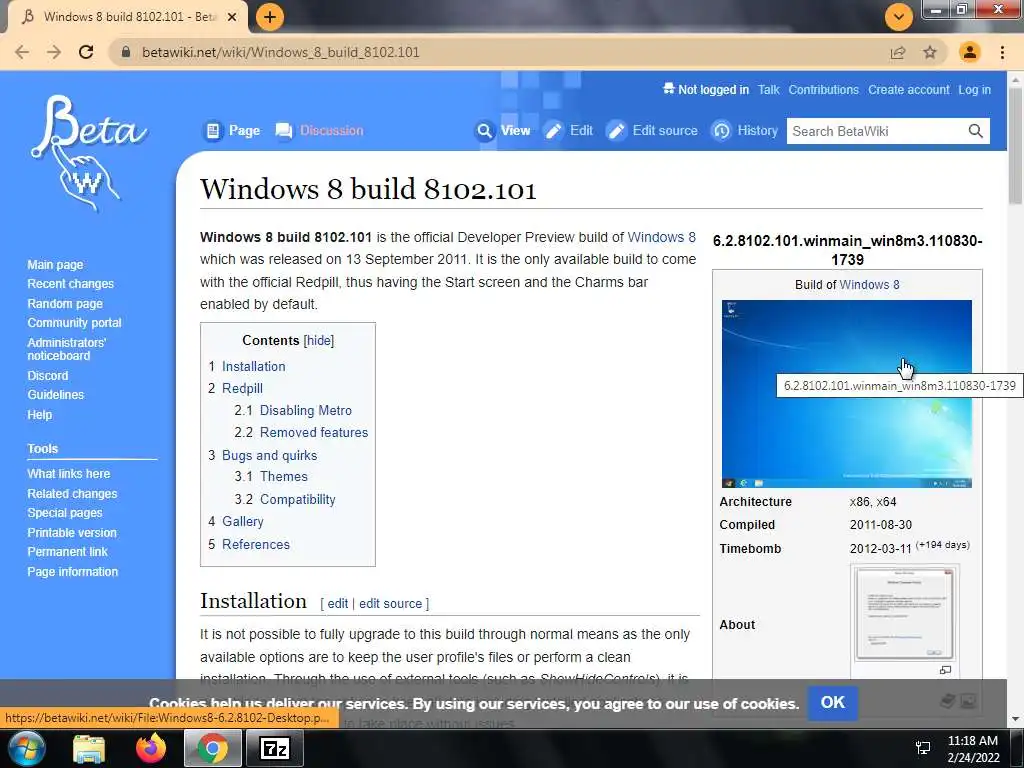Open Random page in sidebar
This screenshot has height=768, width=1024.
65,304
